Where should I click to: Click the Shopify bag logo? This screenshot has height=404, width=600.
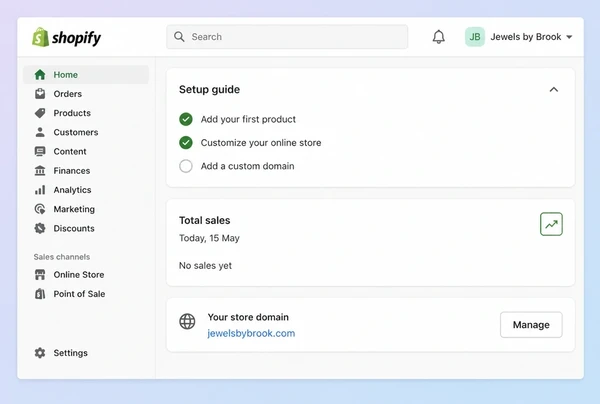[40, 37]
